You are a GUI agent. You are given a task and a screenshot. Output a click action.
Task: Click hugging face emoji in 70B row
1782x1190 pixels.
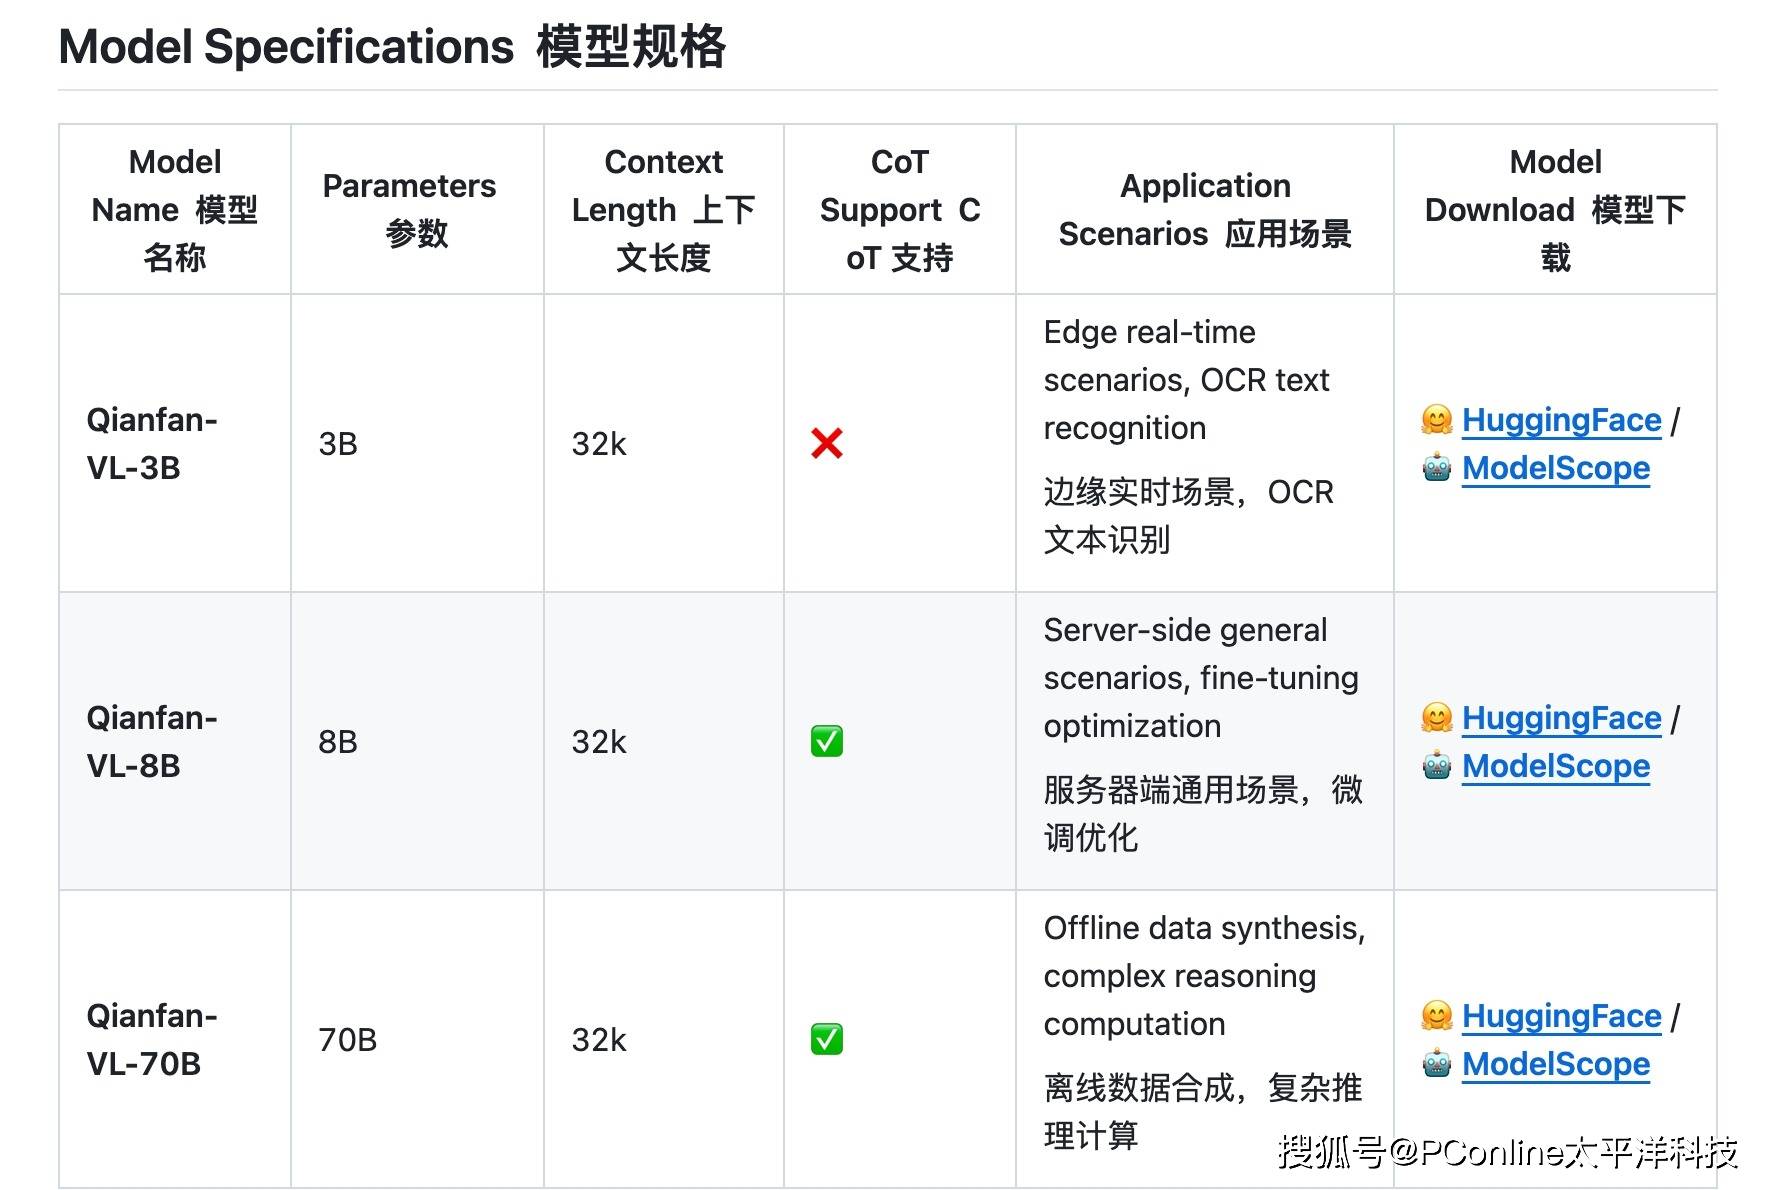tap(1436, 1016)
